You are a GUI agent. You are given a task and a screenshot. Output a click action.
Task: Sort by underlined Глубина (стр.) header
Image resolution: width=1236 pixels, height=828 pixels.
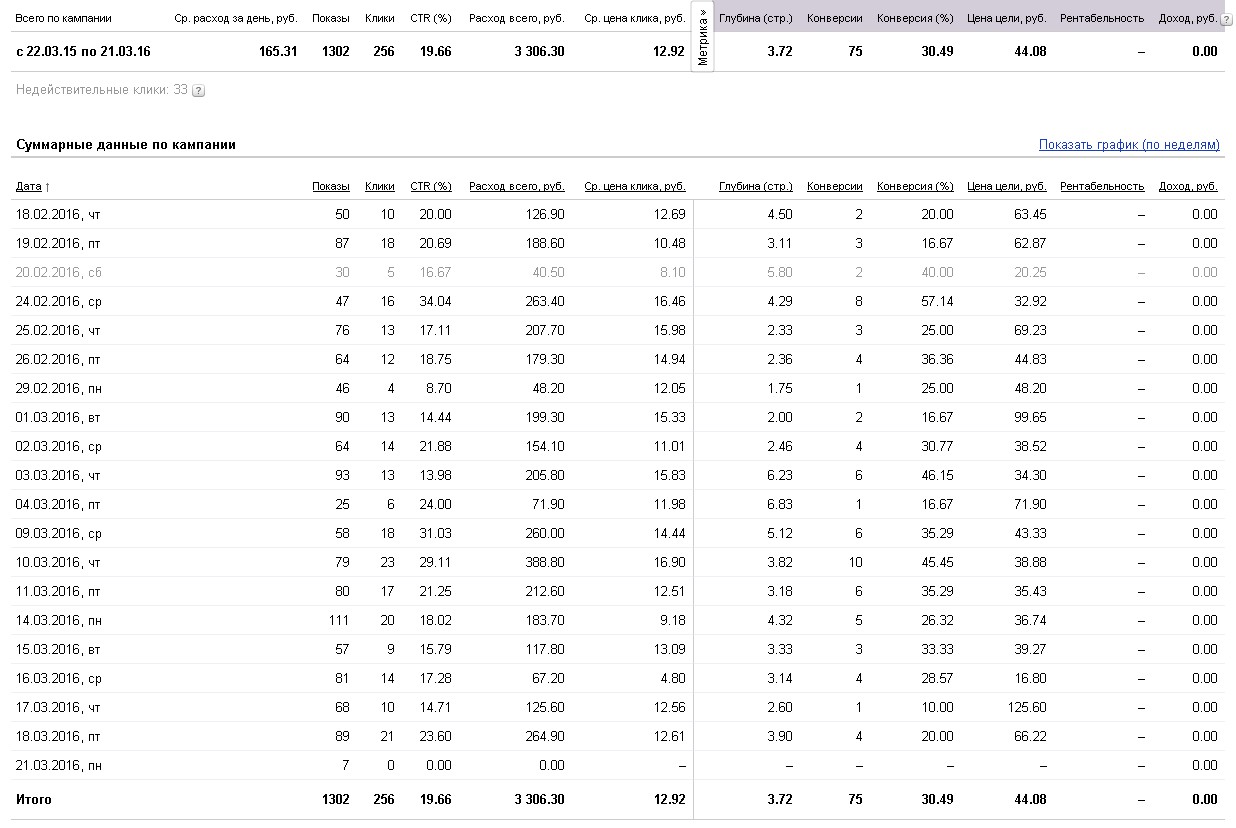click(x=755, y=186)
